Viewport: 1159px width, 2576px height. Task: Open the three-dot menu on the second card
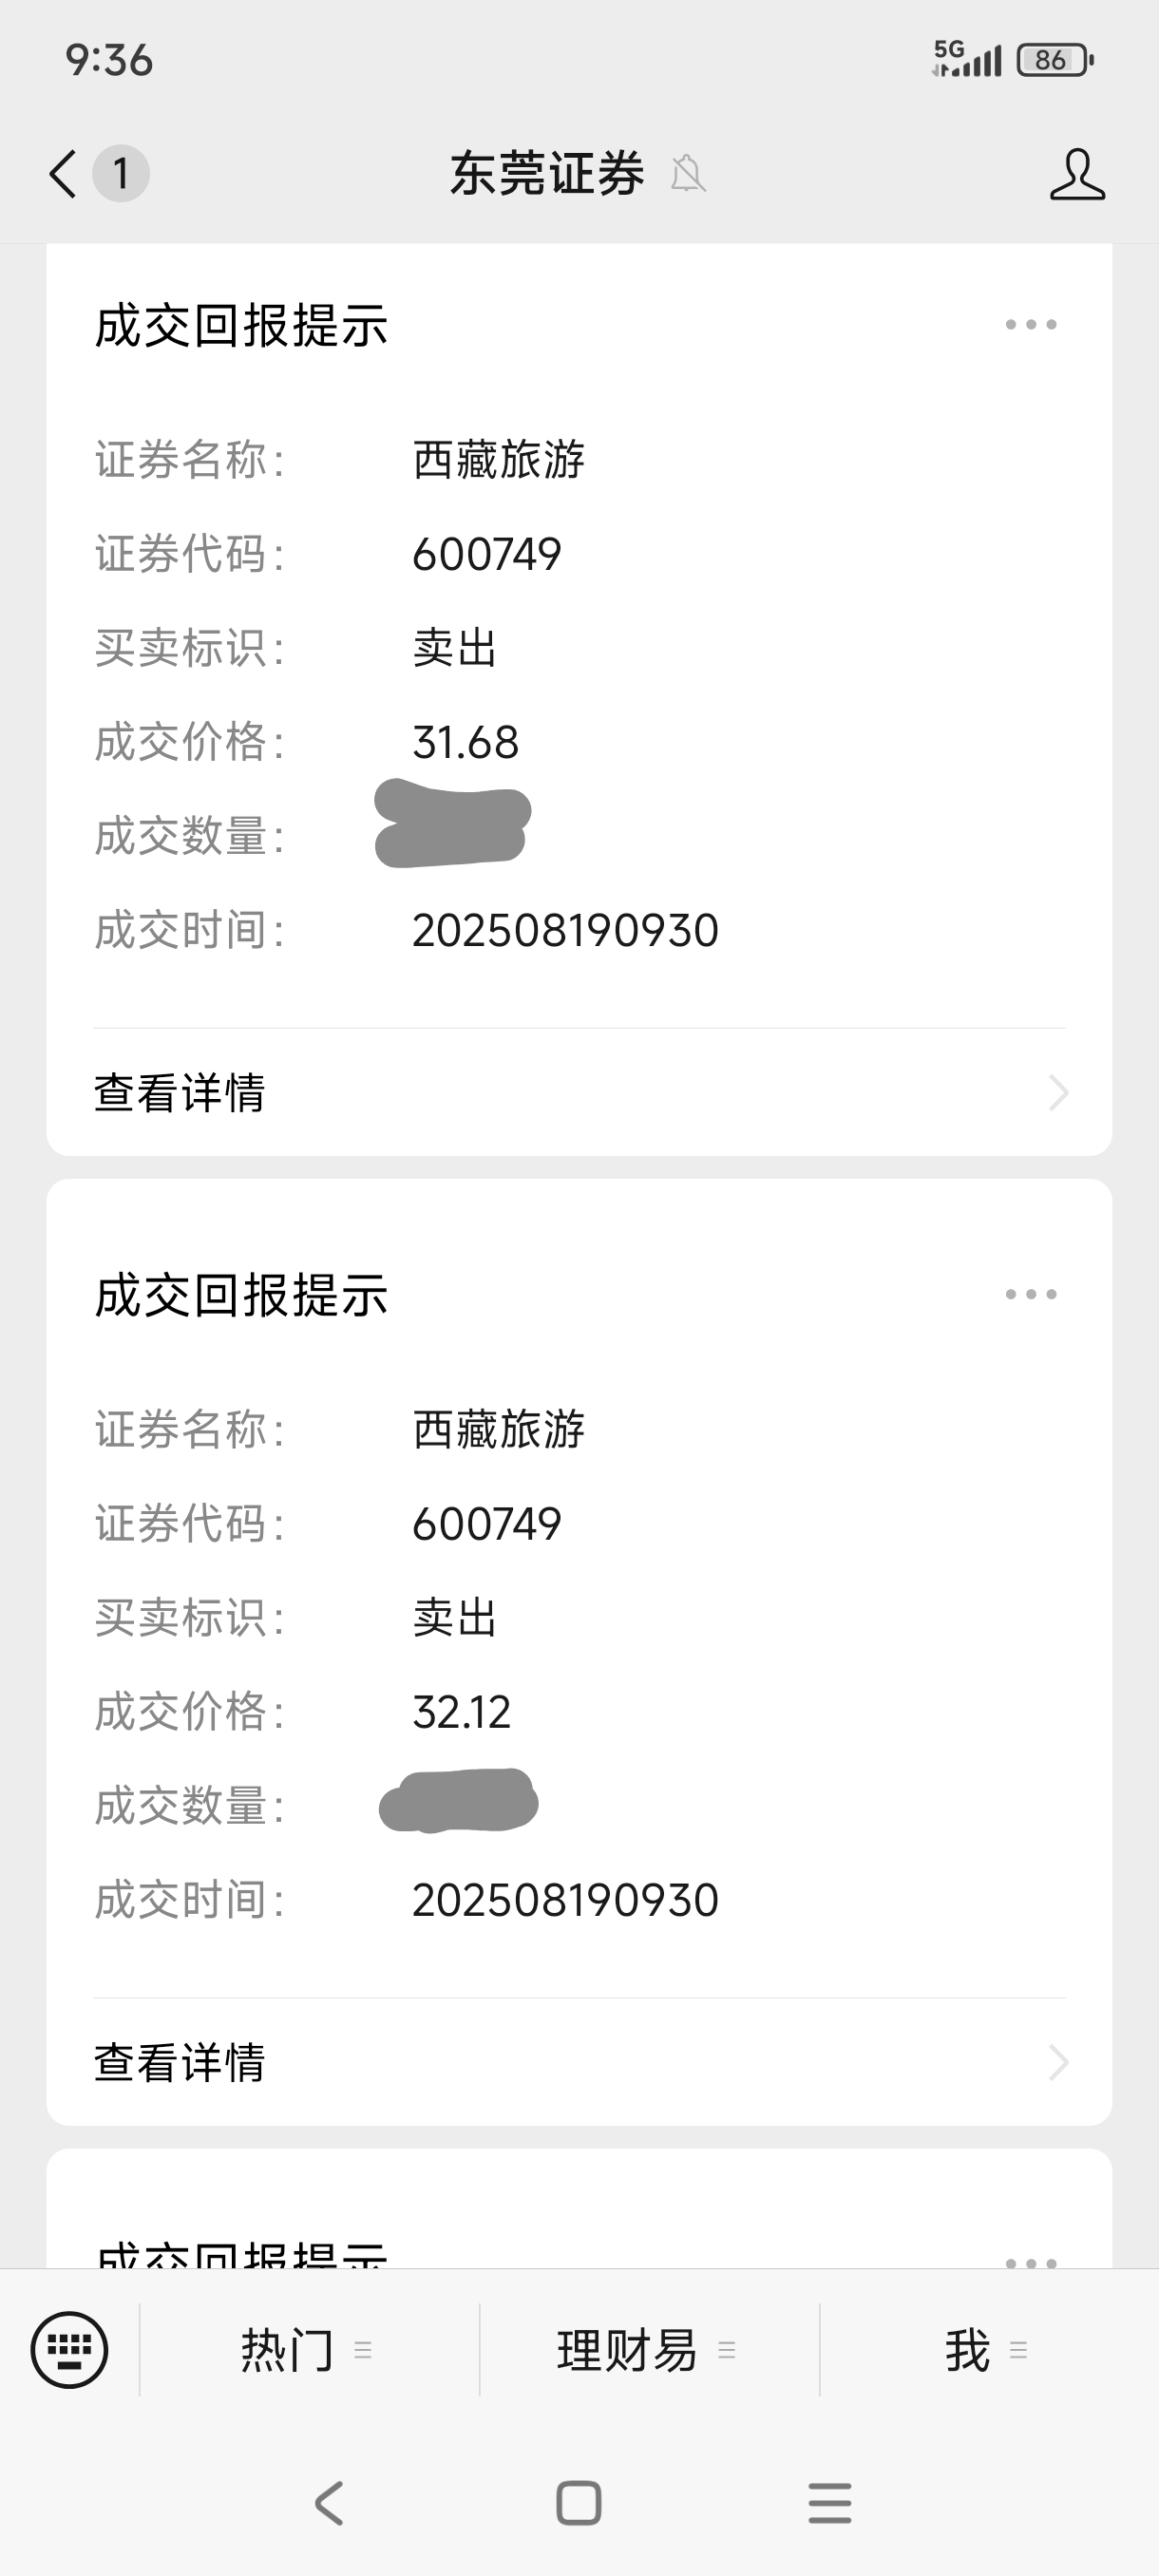(1031, 1294)
